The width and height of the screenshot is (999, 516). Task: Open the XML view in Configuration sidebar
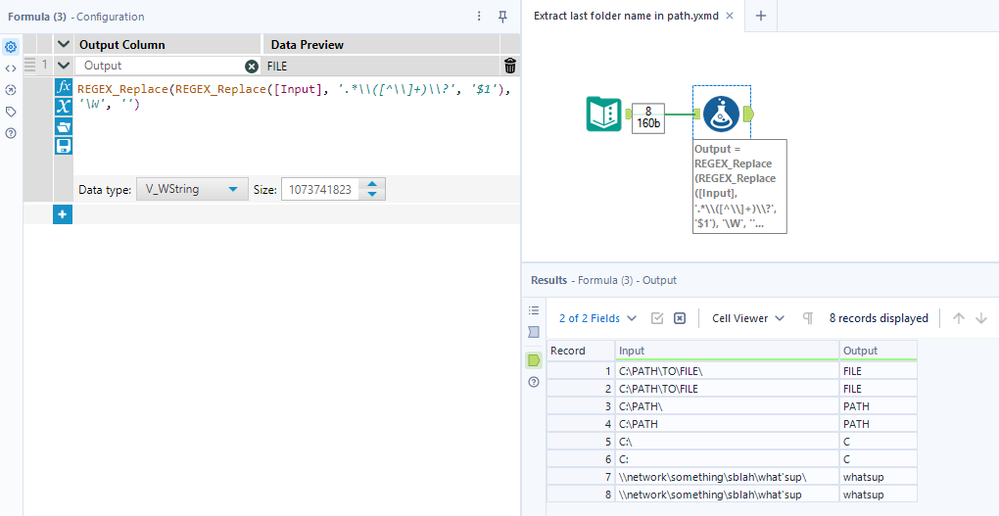[11, 68]
